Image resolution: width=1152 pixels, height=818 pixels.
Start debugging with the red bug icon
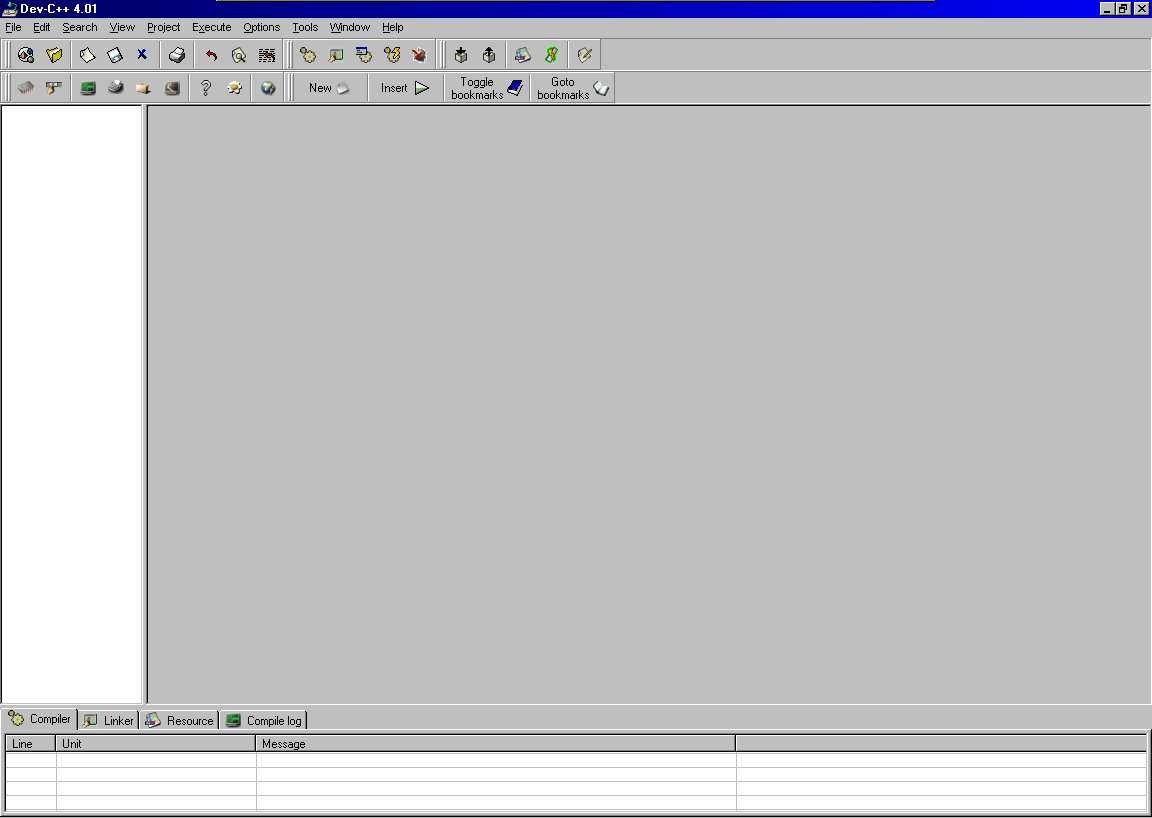(419, 55)
